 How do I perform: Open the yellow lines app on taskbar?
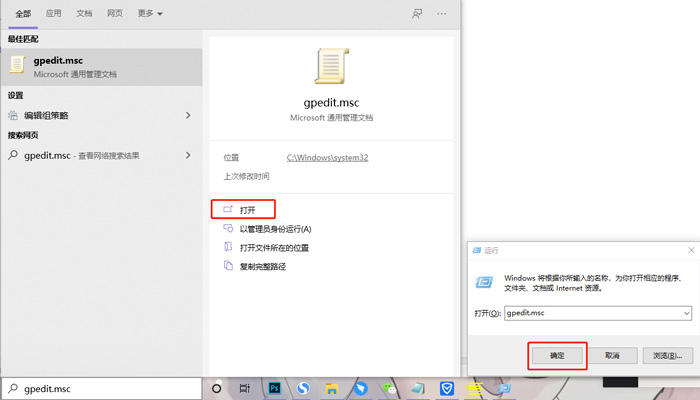pos(475,389)
